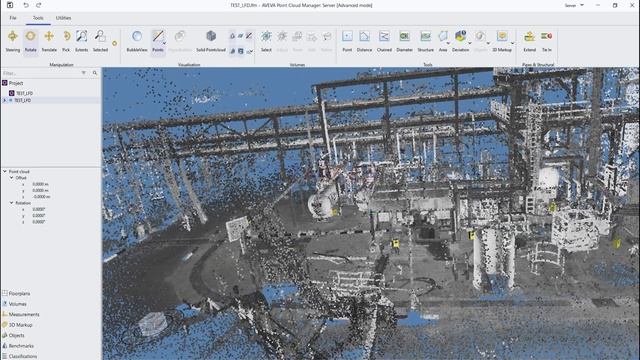This screenshot has height=360, width=640.
Task: Start a Diameter measurement
Action: (404, 41)
